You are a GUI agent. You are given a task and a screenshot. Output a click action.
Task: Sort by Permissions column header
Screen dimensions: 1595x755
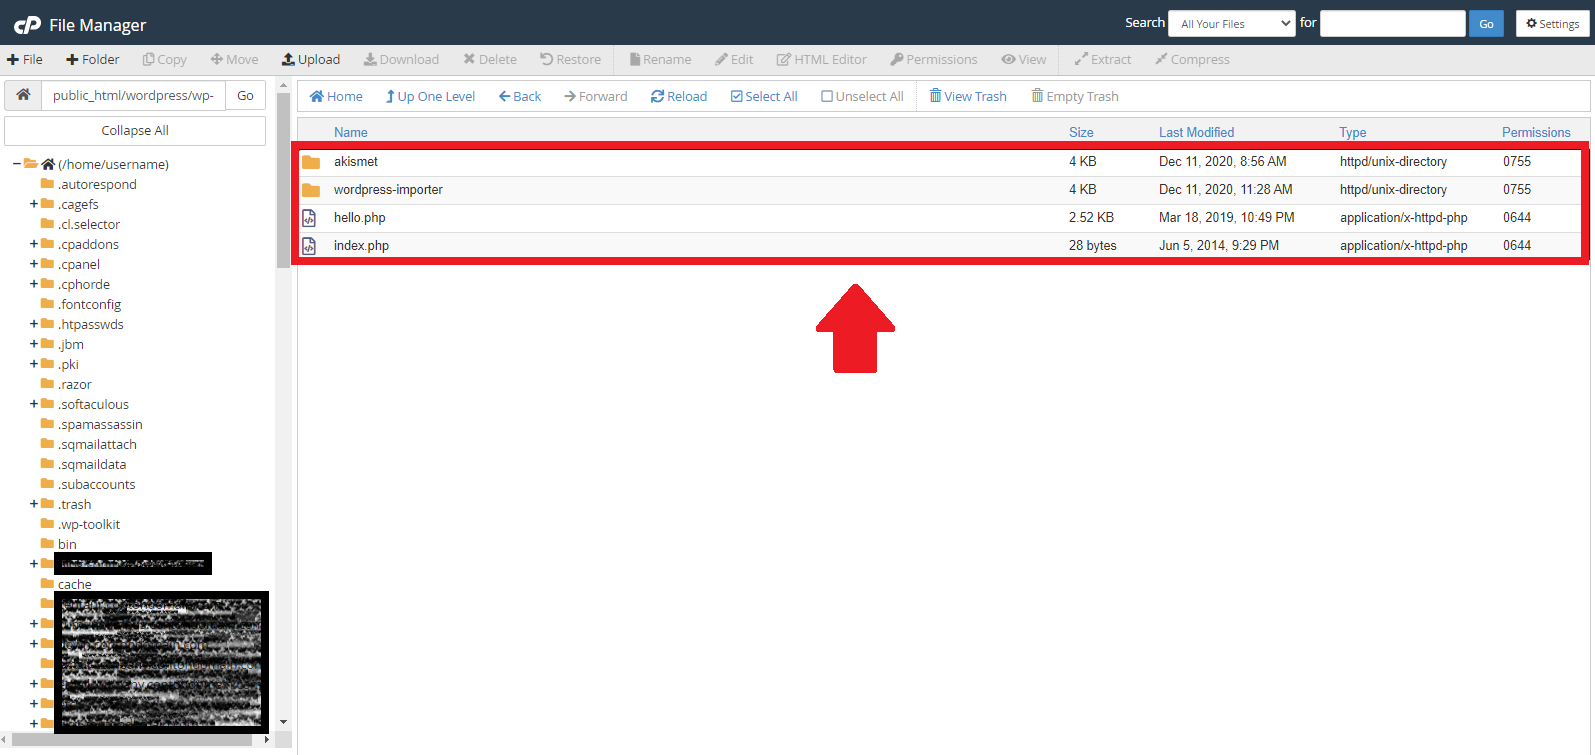point(1536,132)
